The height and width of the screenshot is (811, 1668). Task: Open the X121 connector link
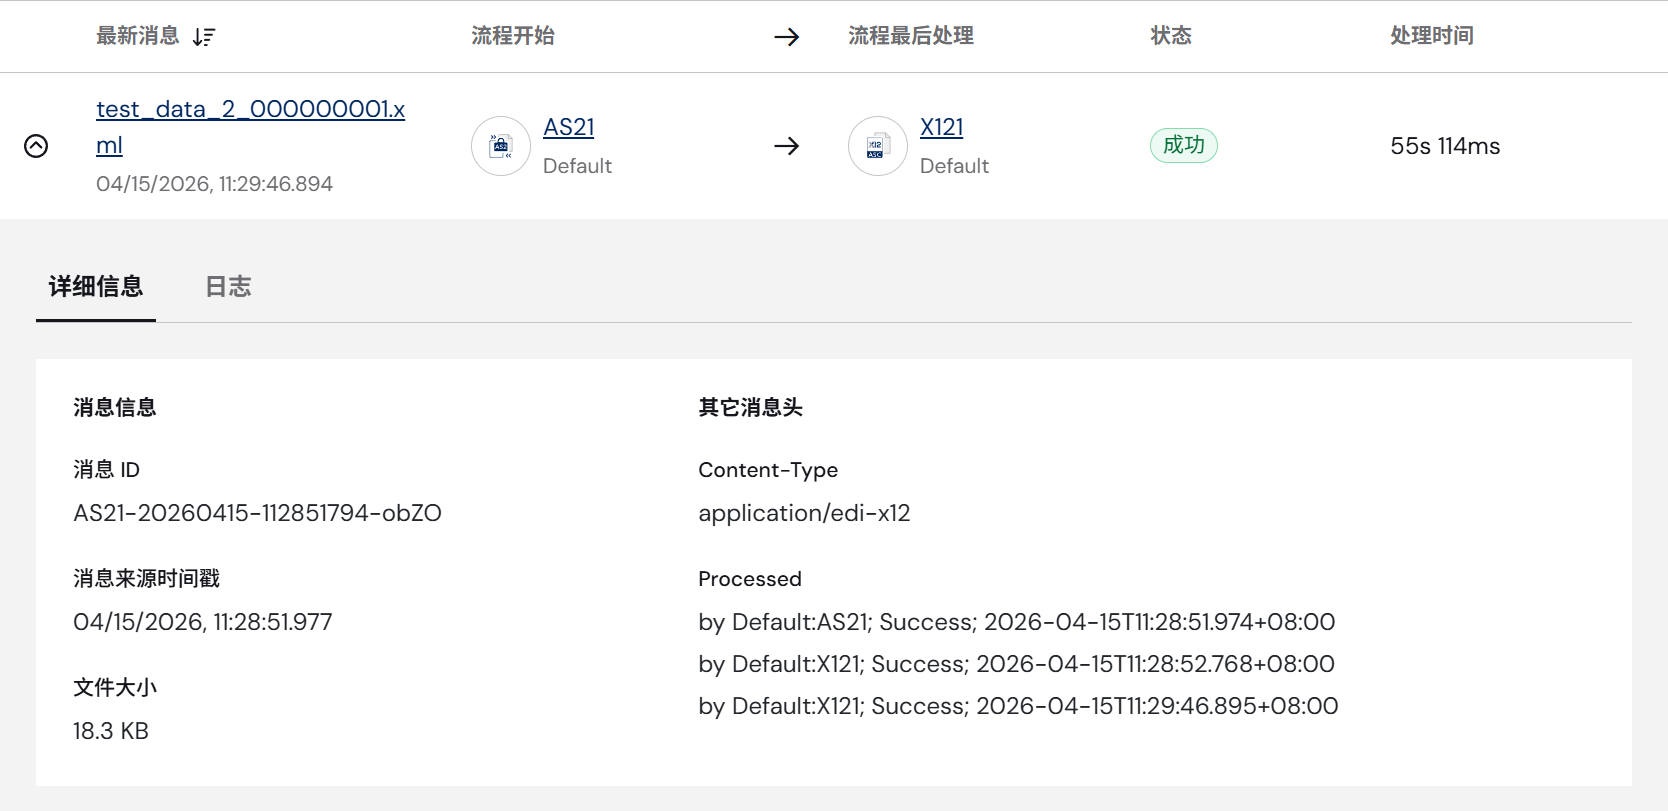point(942,127)
